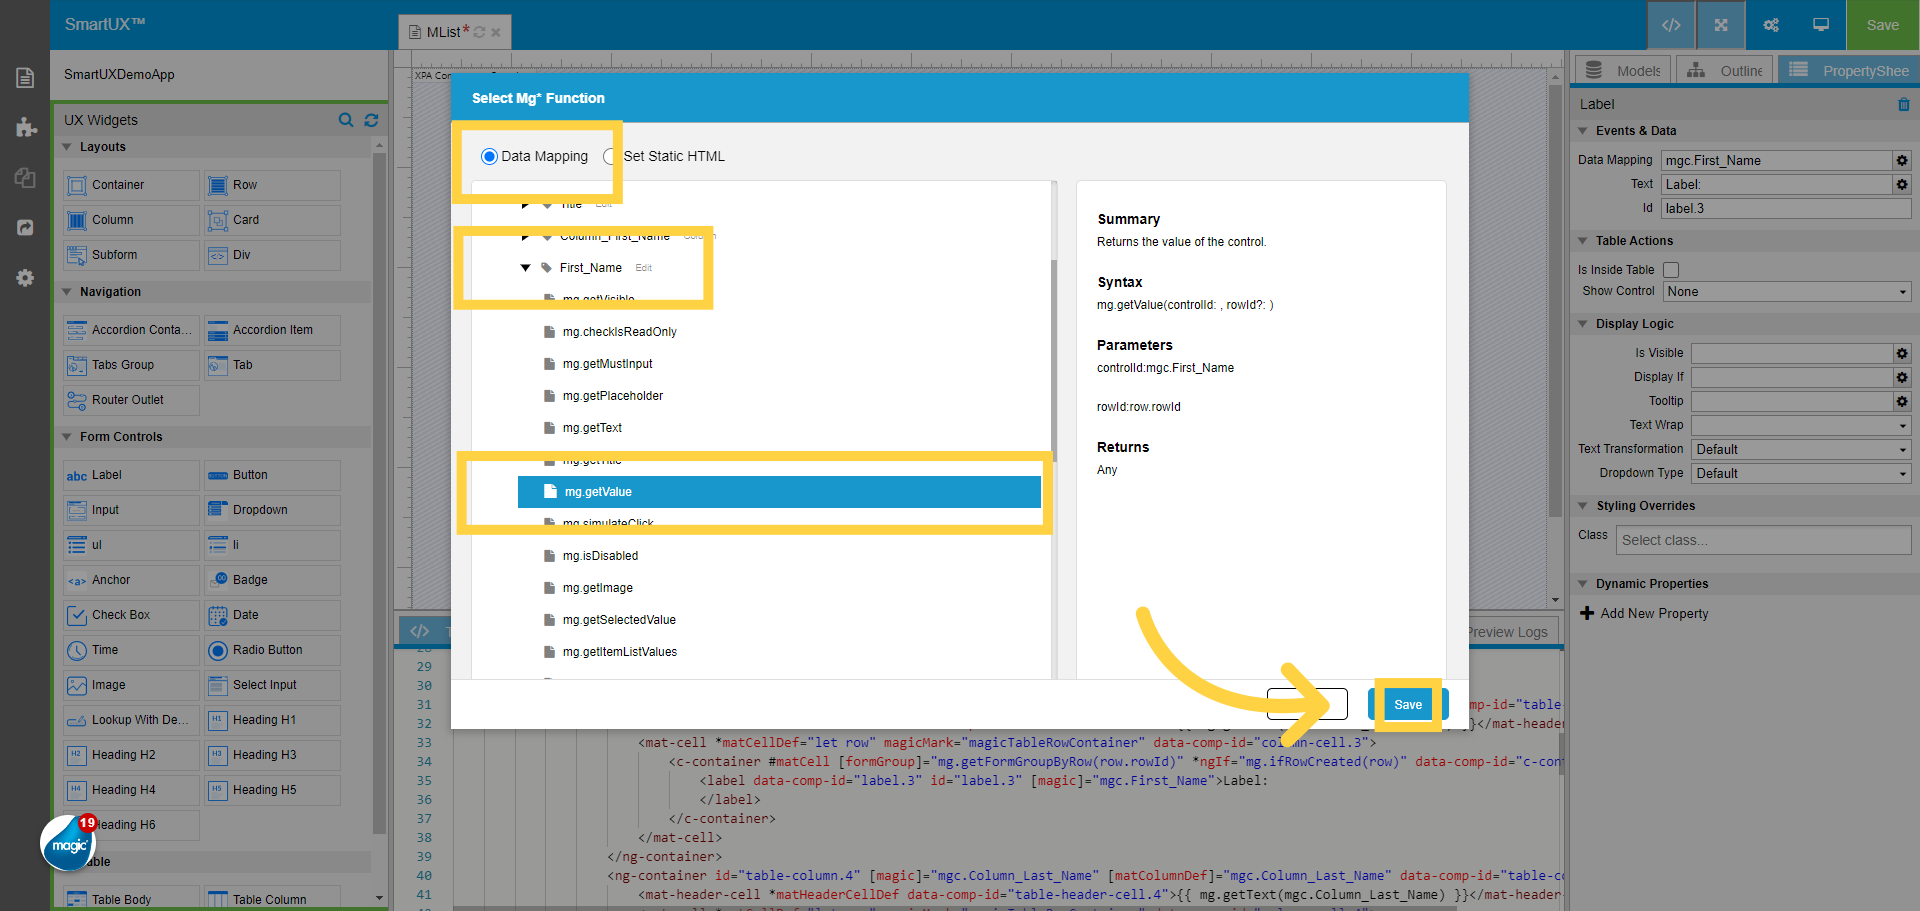Click the monitor preview icon in top toolbar
Viewport: 1920px width, 911px height.
(x=1819, y=25)
